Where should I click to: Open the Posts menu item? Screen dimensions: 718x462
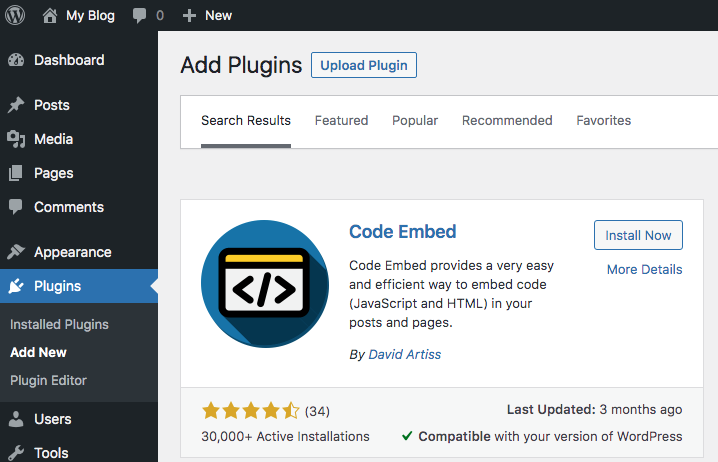[x=52, y=105]
